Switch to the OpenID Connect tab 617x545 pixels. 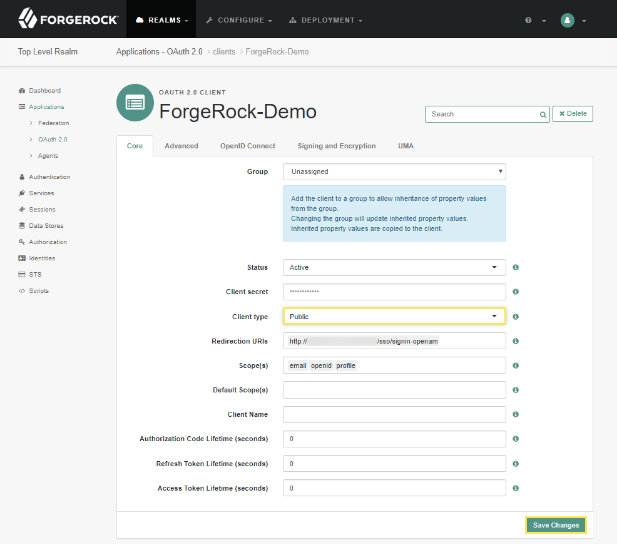pyautogui.click(x=247, y=146)
